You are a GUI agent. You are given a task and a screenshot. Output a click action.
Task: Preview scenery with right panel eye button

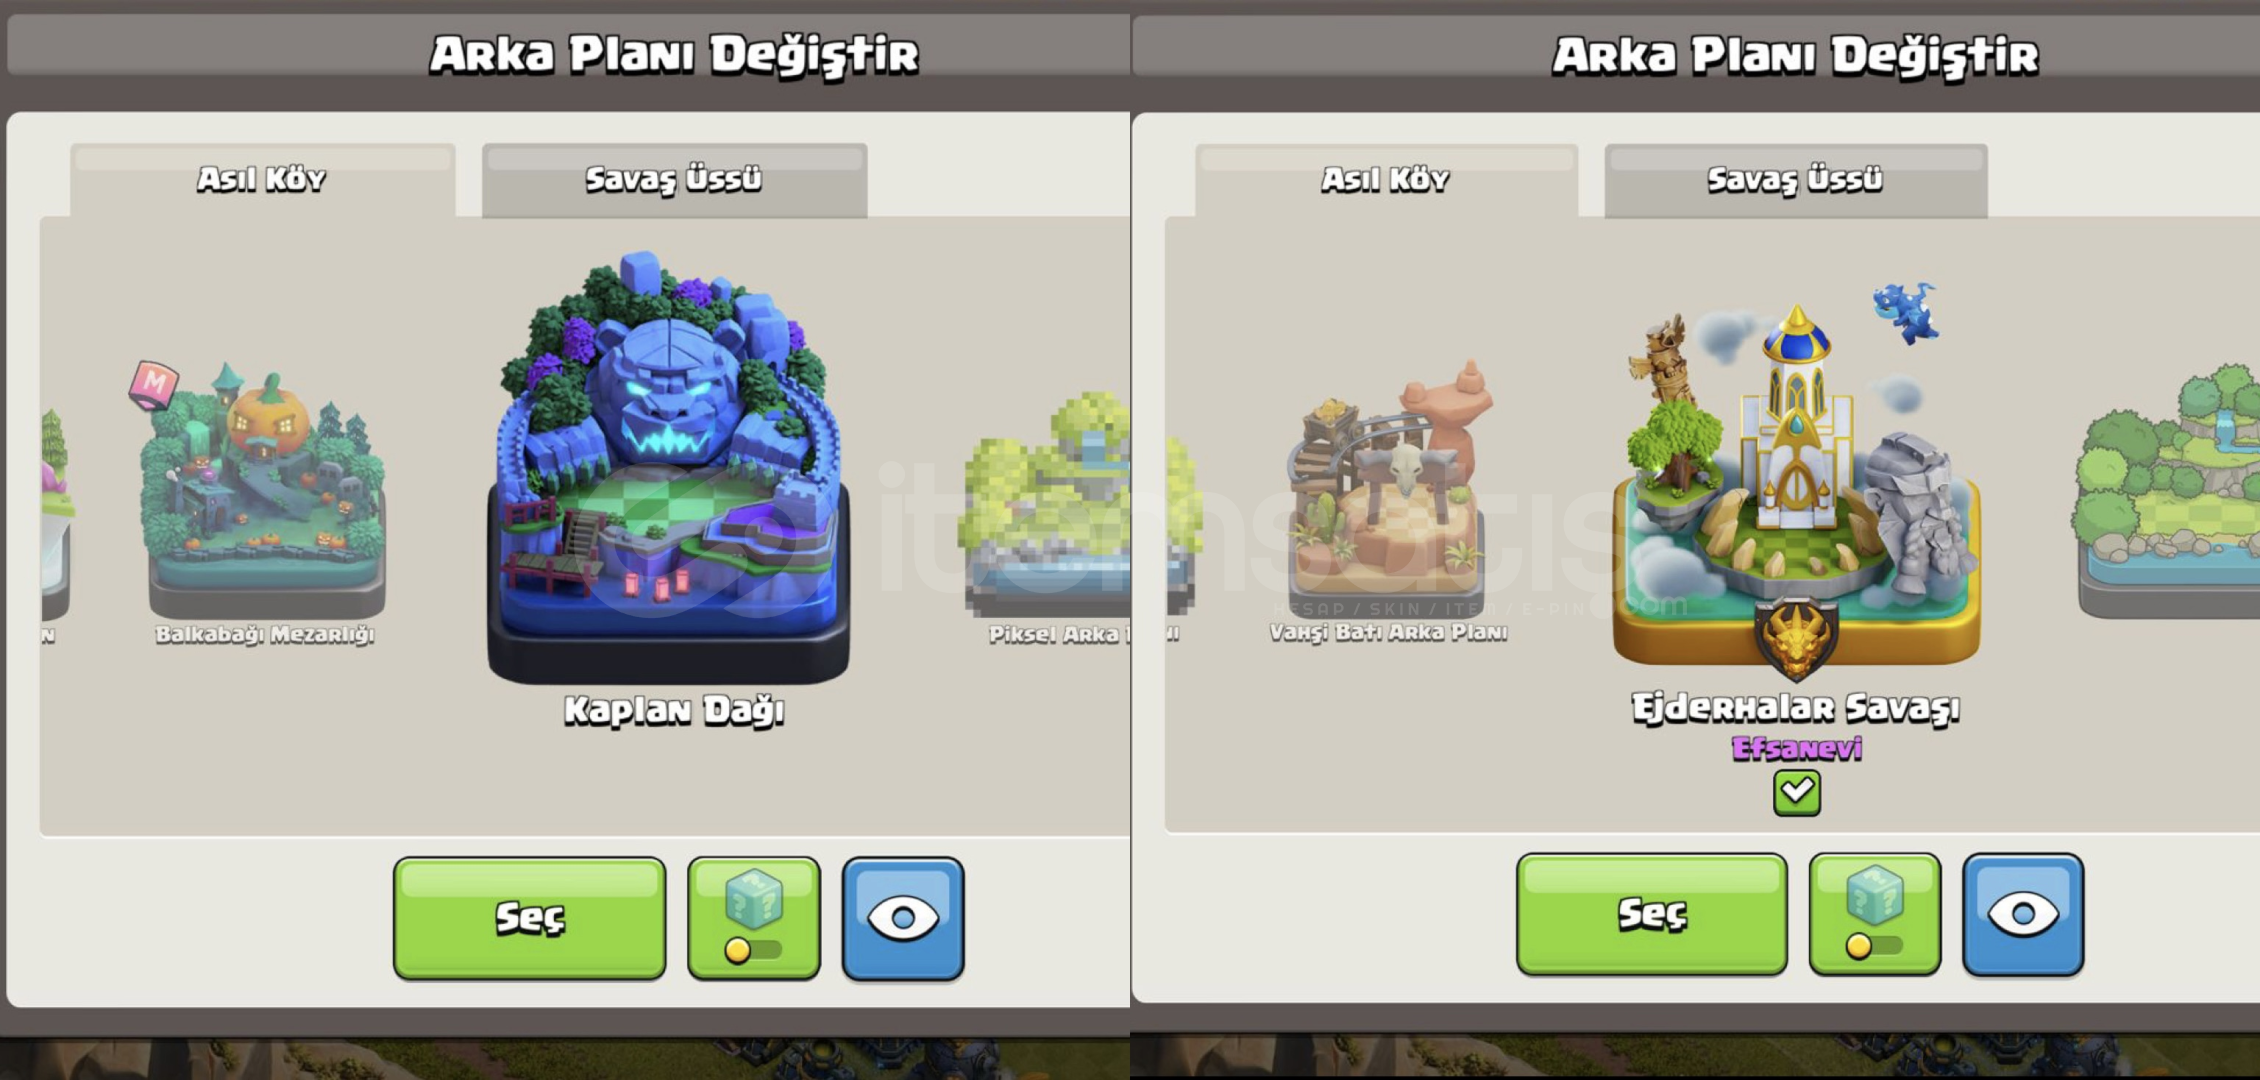tap(2023, 914)
